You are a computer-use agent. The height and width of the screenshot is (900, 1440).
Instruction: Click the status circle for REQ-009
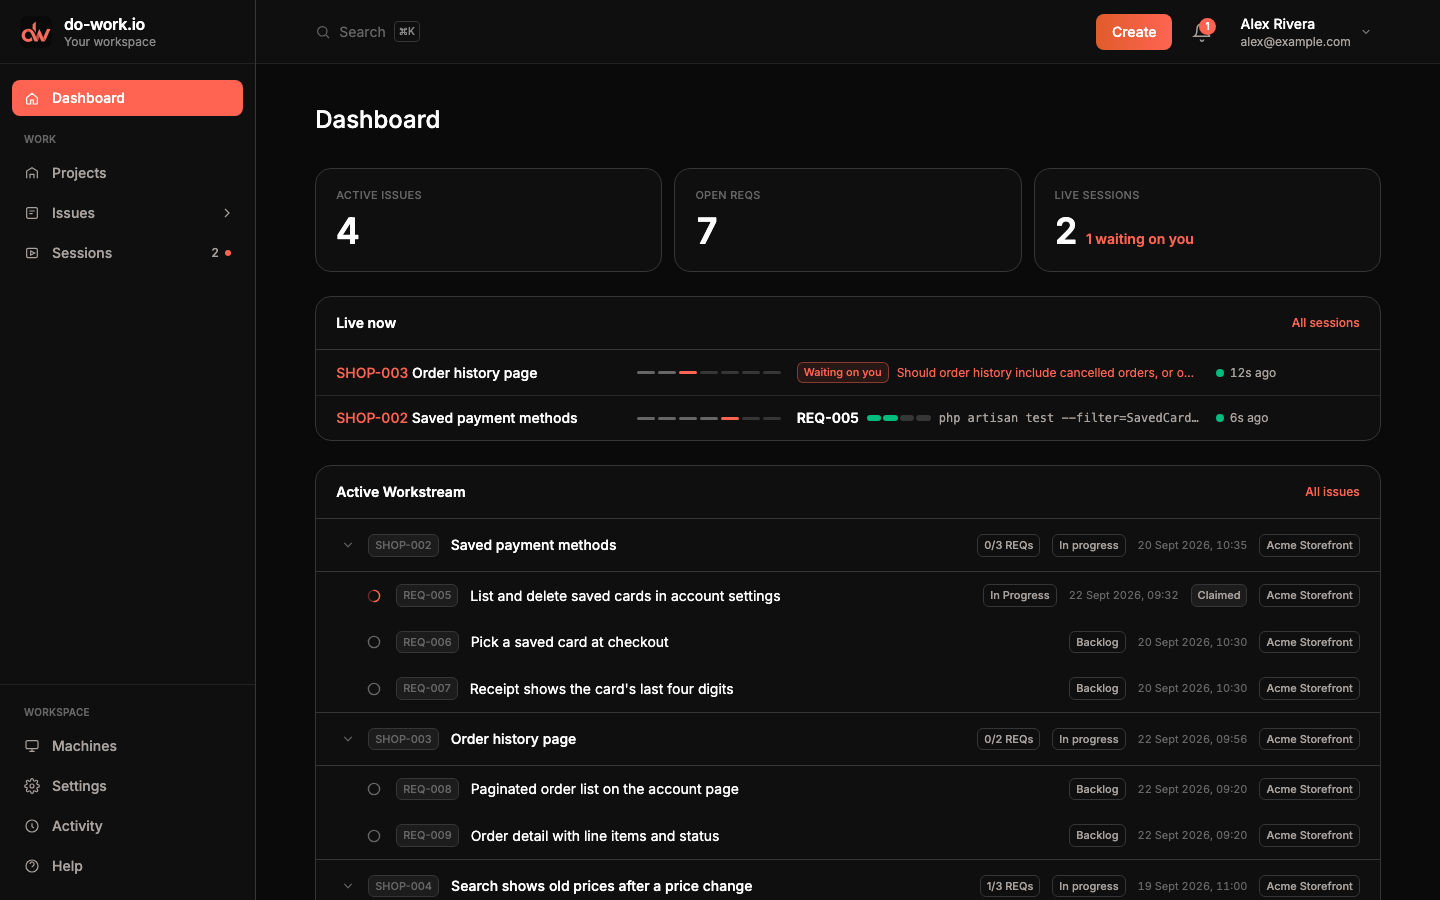[374, 836]
